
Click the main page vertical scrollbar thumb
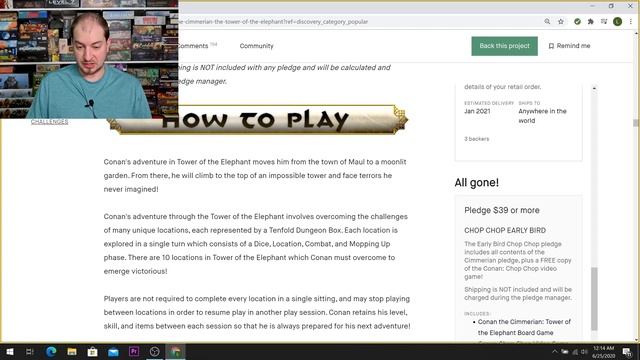pos(636,123)
